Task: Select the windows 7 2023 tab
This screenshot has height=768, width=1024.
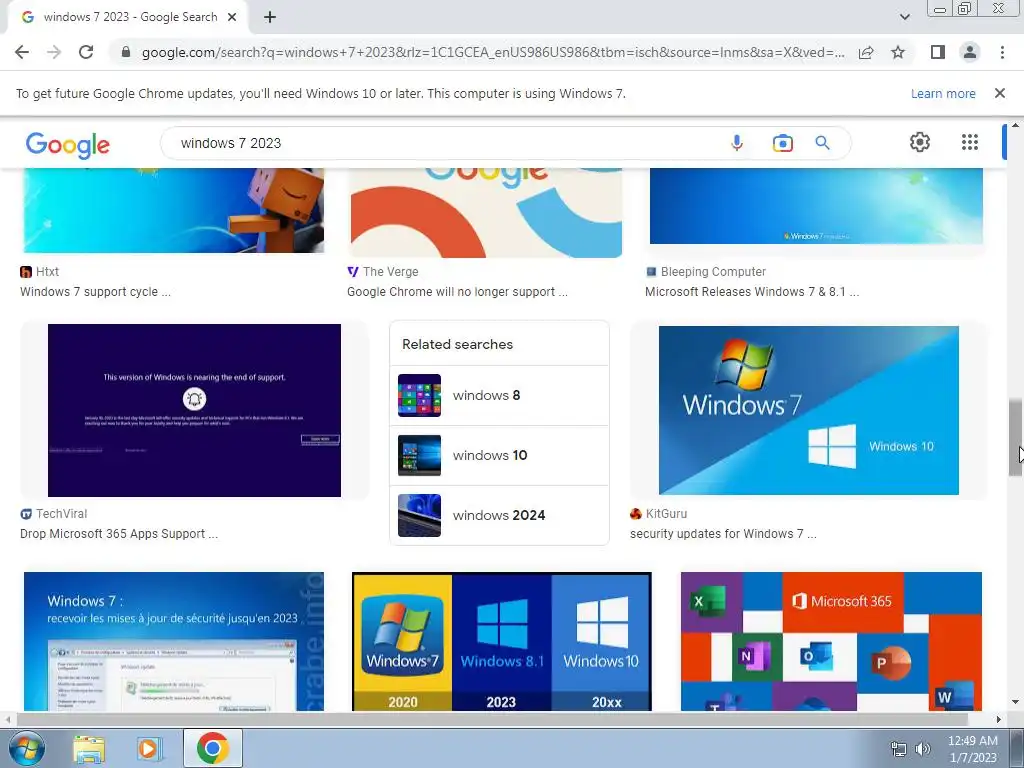Action: [x=127, y=18]
